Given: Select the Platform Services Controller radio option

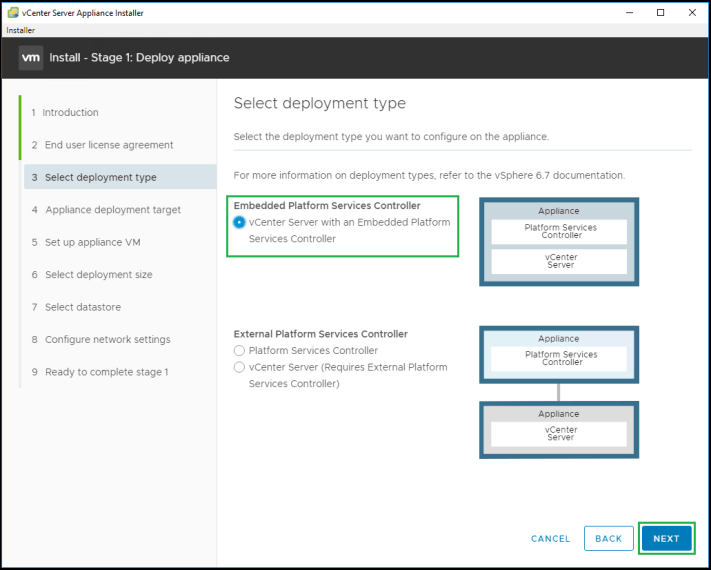Looking at the screenshot, I should click(239, 351).
